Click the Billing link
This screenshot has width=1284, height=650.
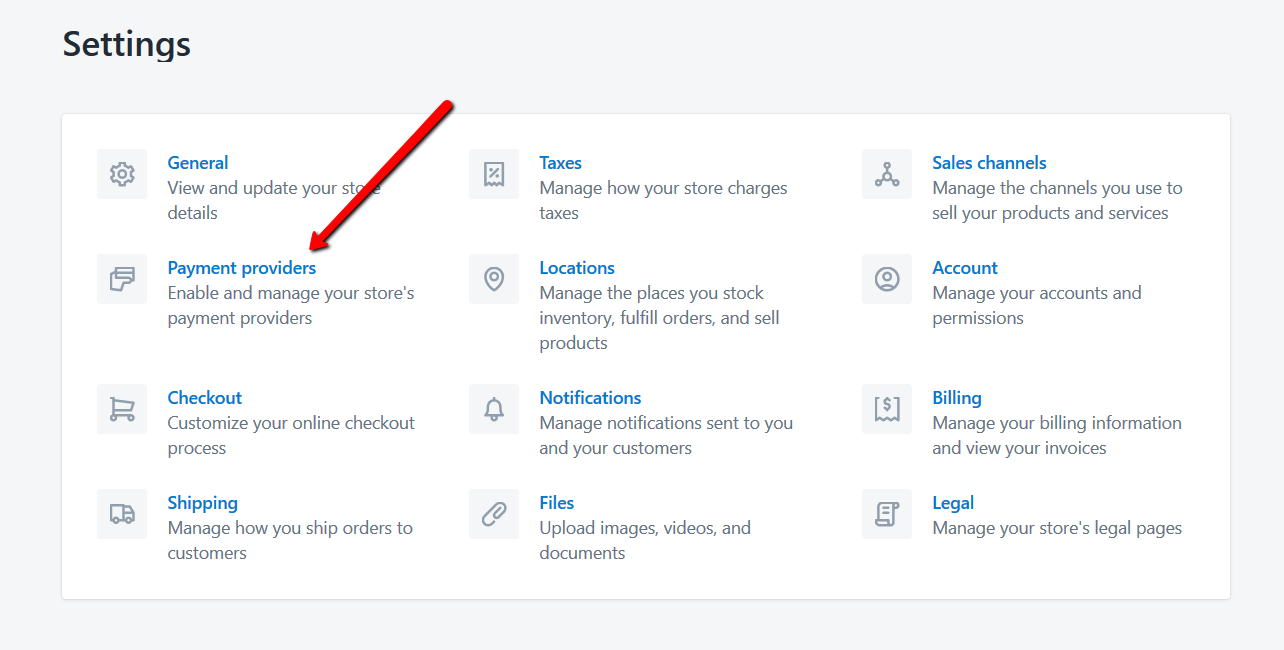[x=957, y=398]
